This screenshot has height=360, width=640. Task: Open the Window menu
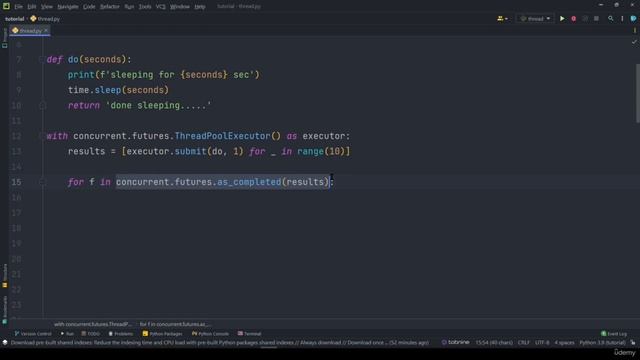[x=180, y=7]
